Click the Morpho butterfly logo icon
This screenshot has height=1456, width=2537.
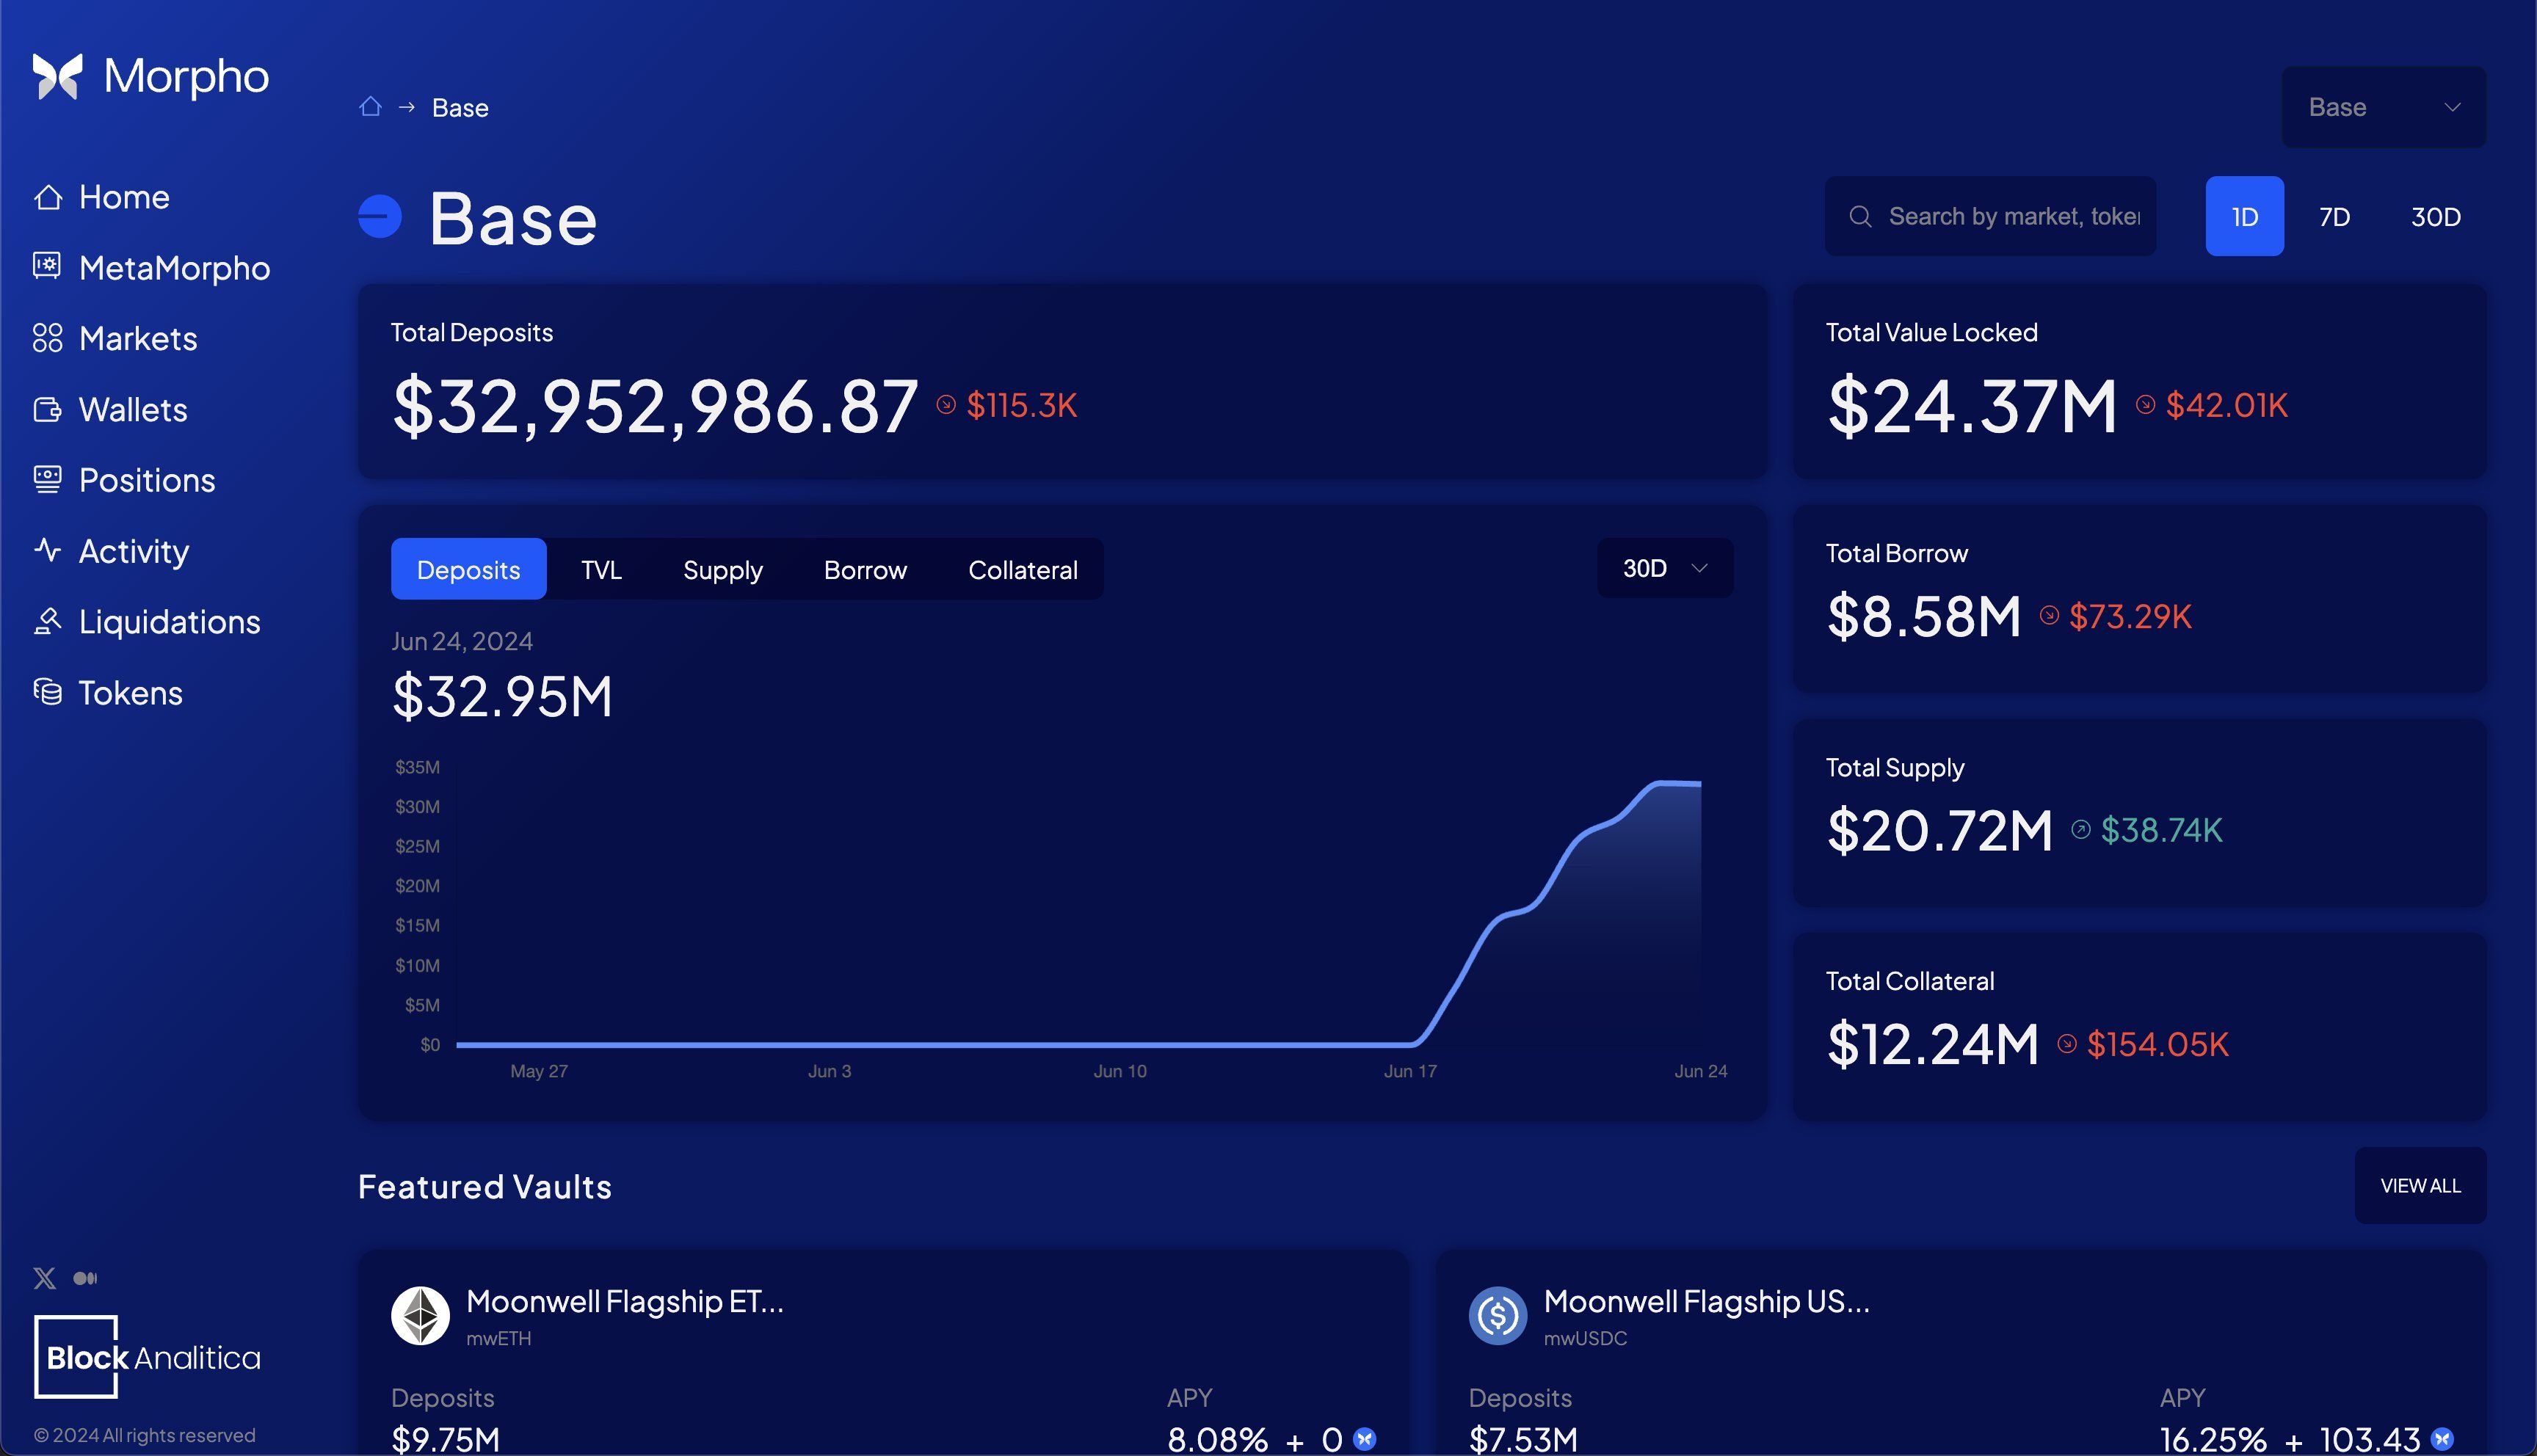[57, 76]
